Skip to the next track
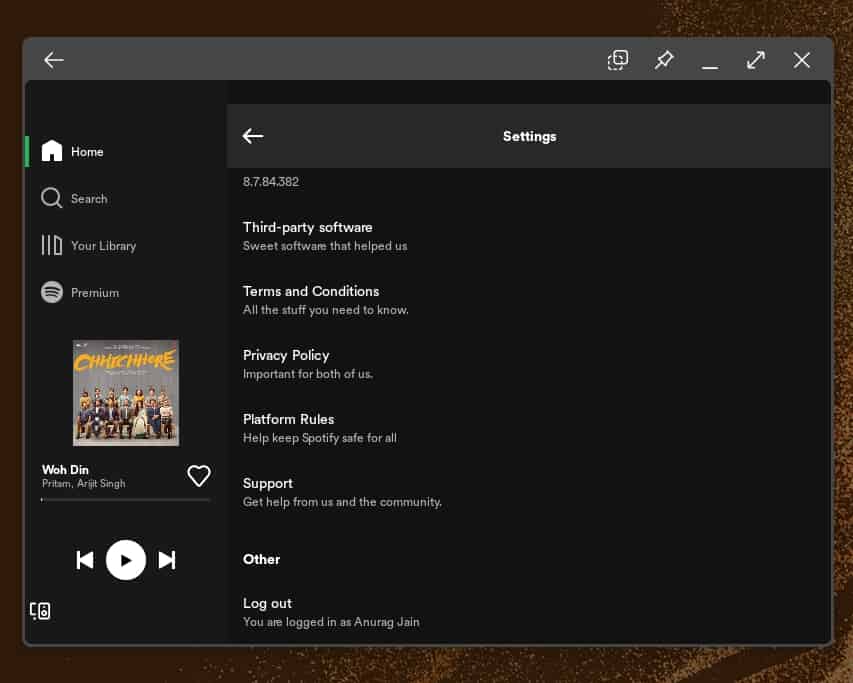This screenshot has height=683, width=853. 166,560
